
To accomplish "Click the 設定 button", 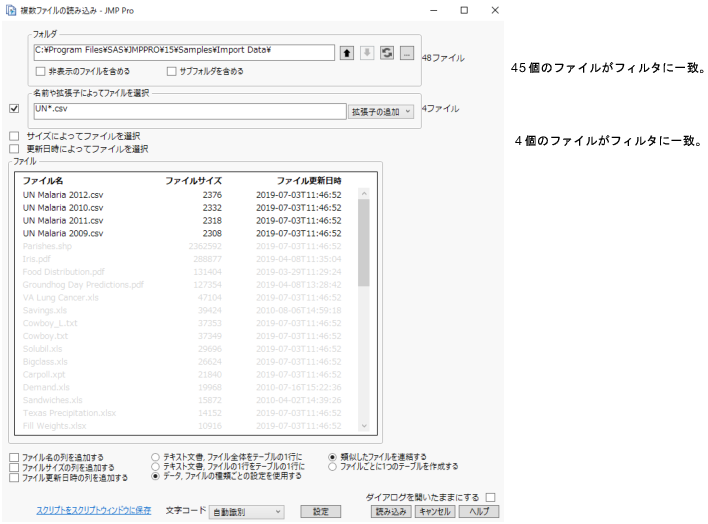I will pos(321,512).
